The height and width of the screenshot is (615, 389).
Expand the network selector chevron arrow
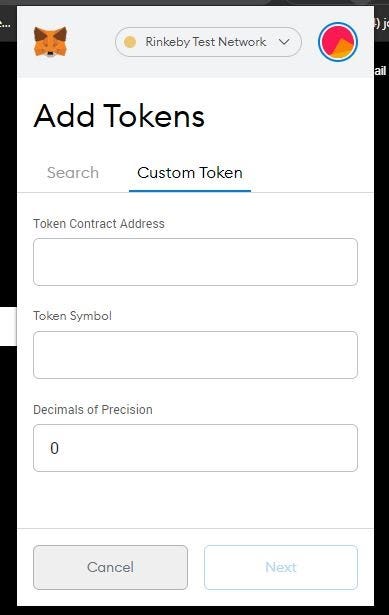pos(284,42)
